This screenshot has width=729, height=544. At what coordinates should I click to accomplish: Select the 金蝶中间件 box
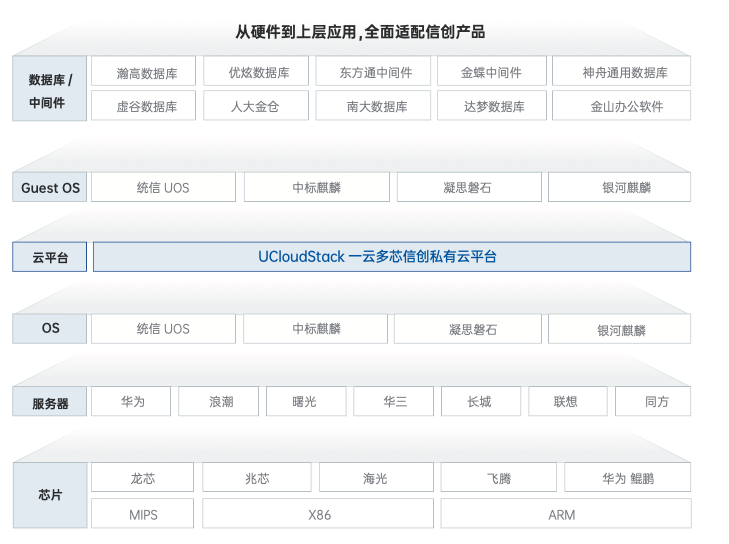point(492,72)
